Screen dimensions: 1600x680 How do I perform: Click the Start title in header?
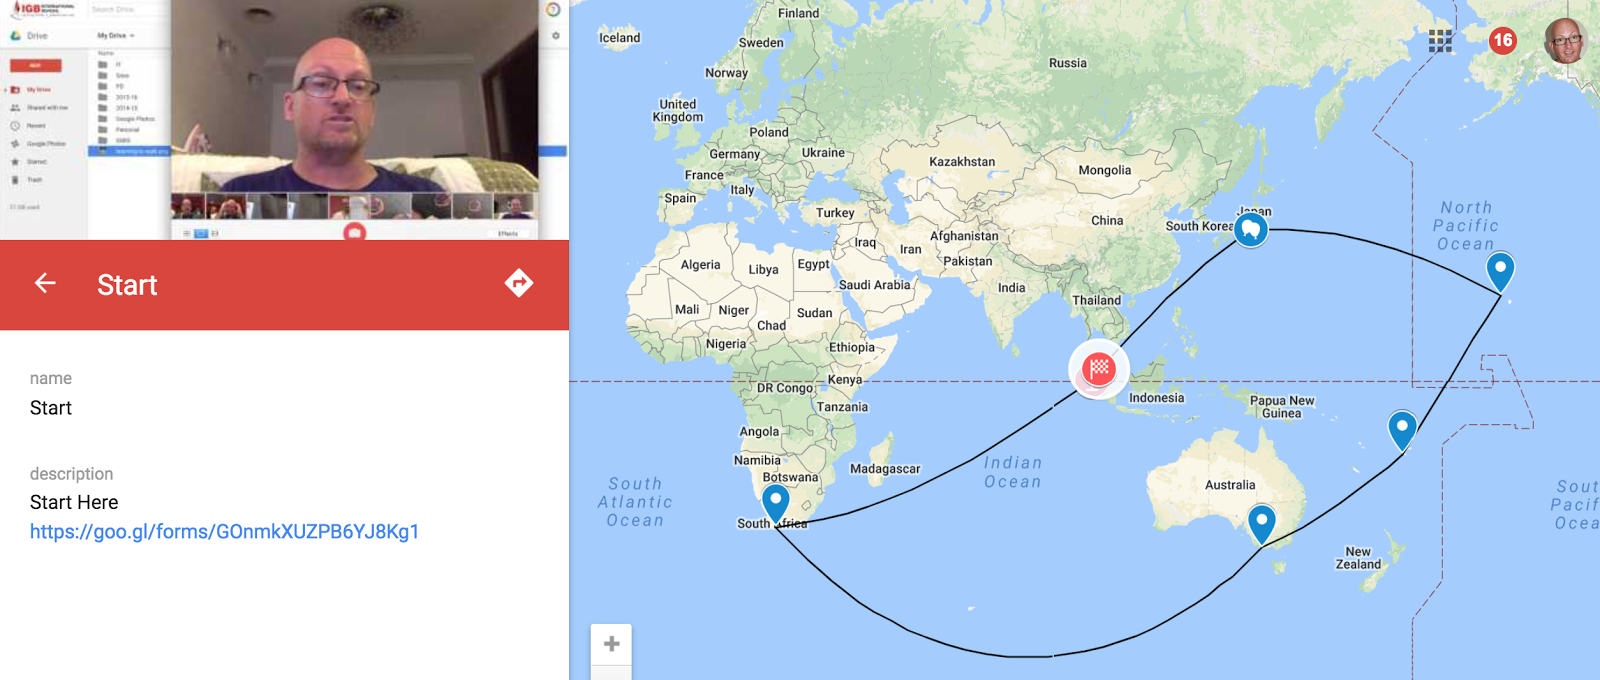(x=127, y=285)
